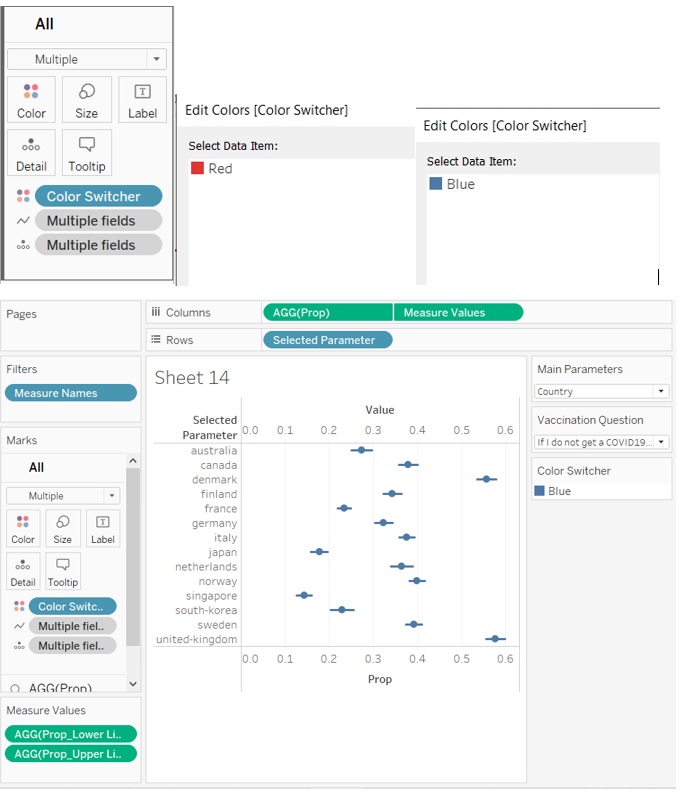
Task: Click the Size button in lower Marks card
Action: point(63,529)
